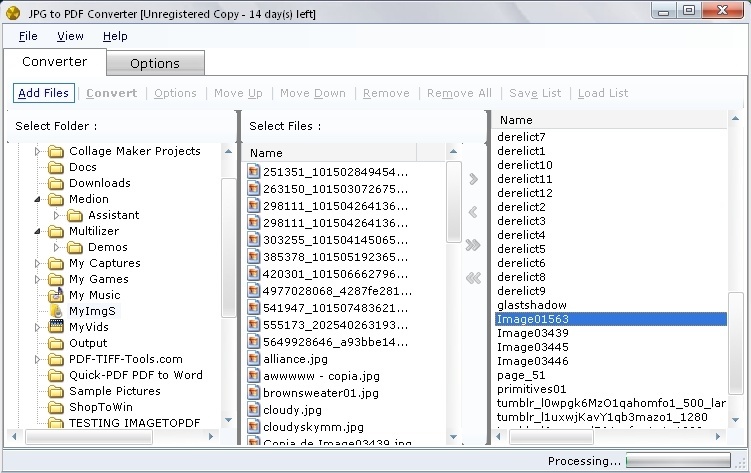Select the cloudy.jpg file icon
751x473 pixels.
pos(253,410)
